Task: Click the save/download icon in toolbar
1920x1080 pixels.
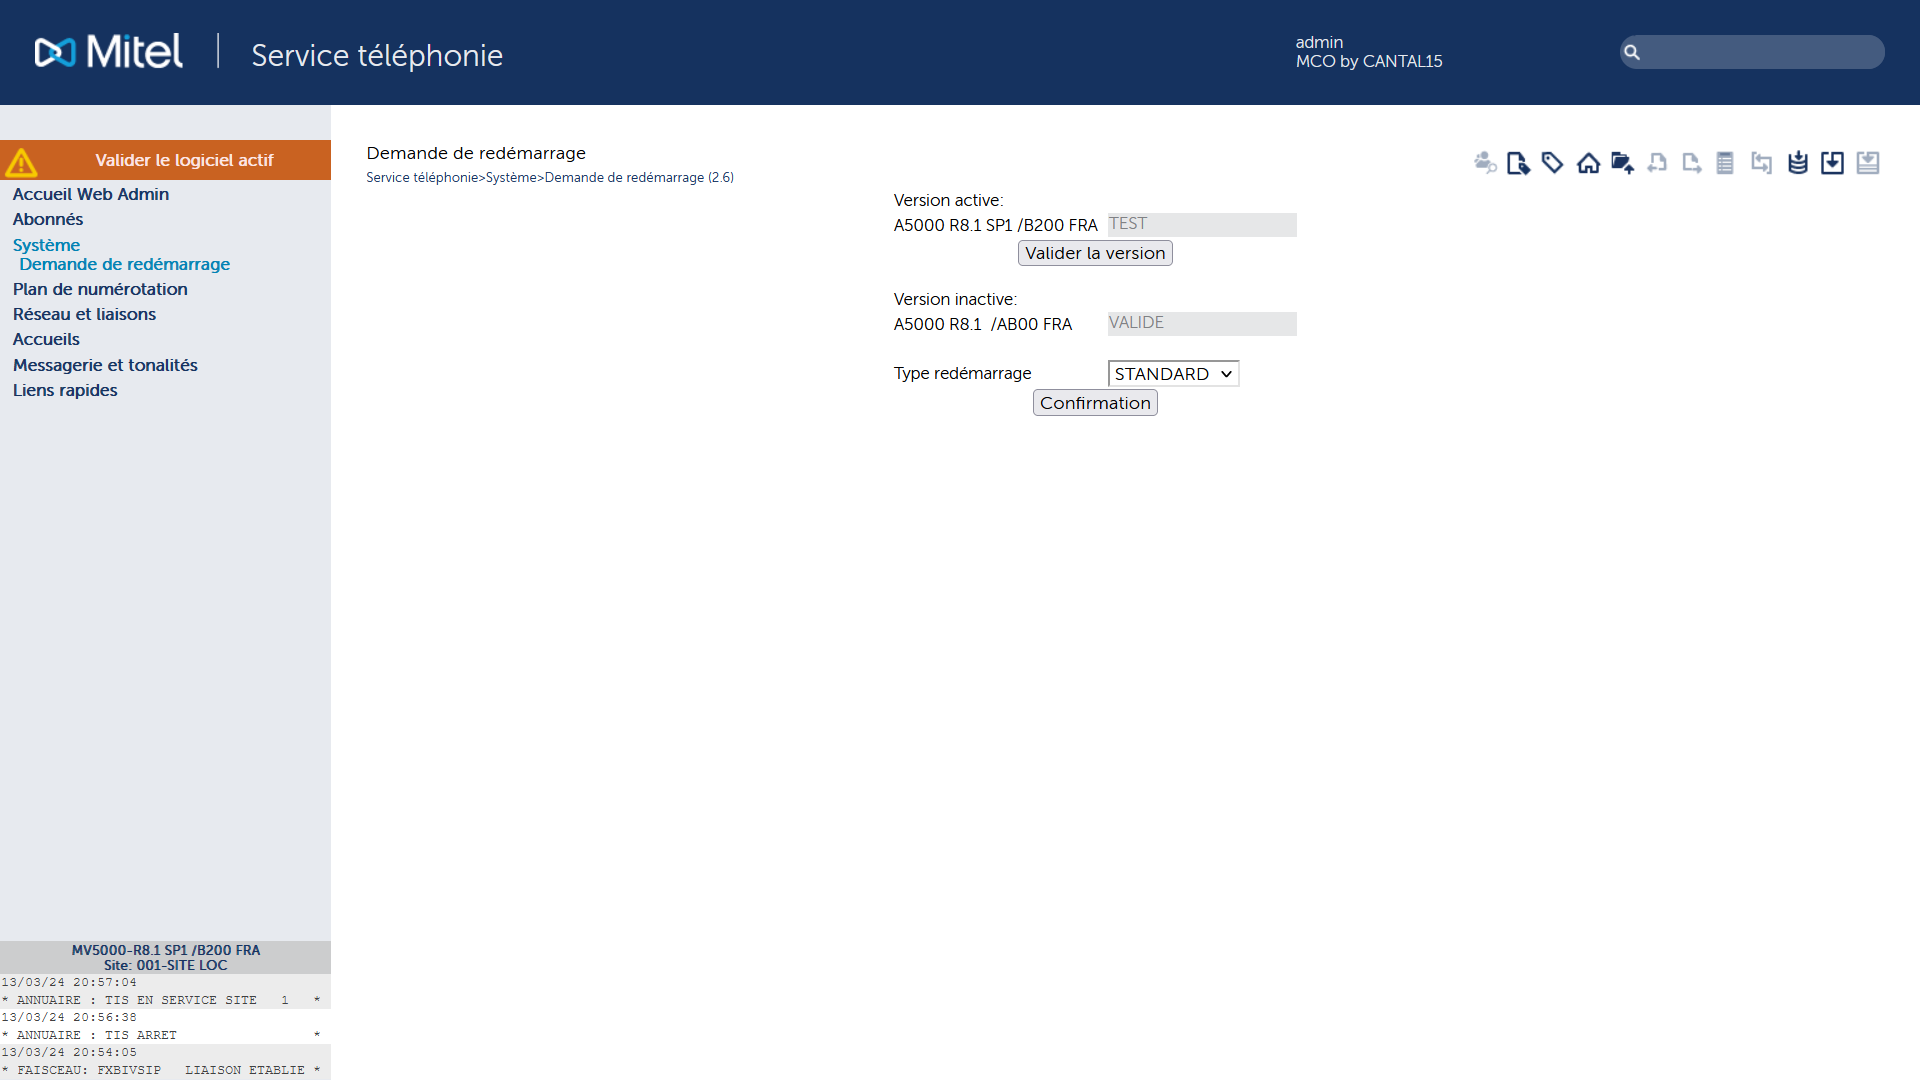Action: 1834,161
